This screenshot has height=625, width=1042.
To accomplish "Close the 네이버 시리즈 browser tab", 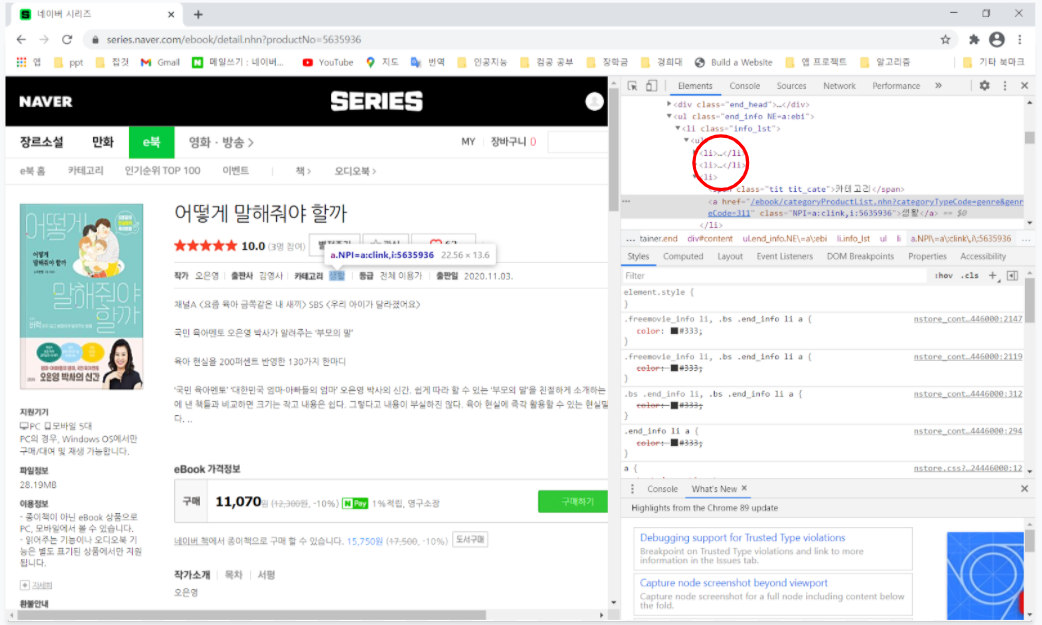I will [x=171, y=14].
